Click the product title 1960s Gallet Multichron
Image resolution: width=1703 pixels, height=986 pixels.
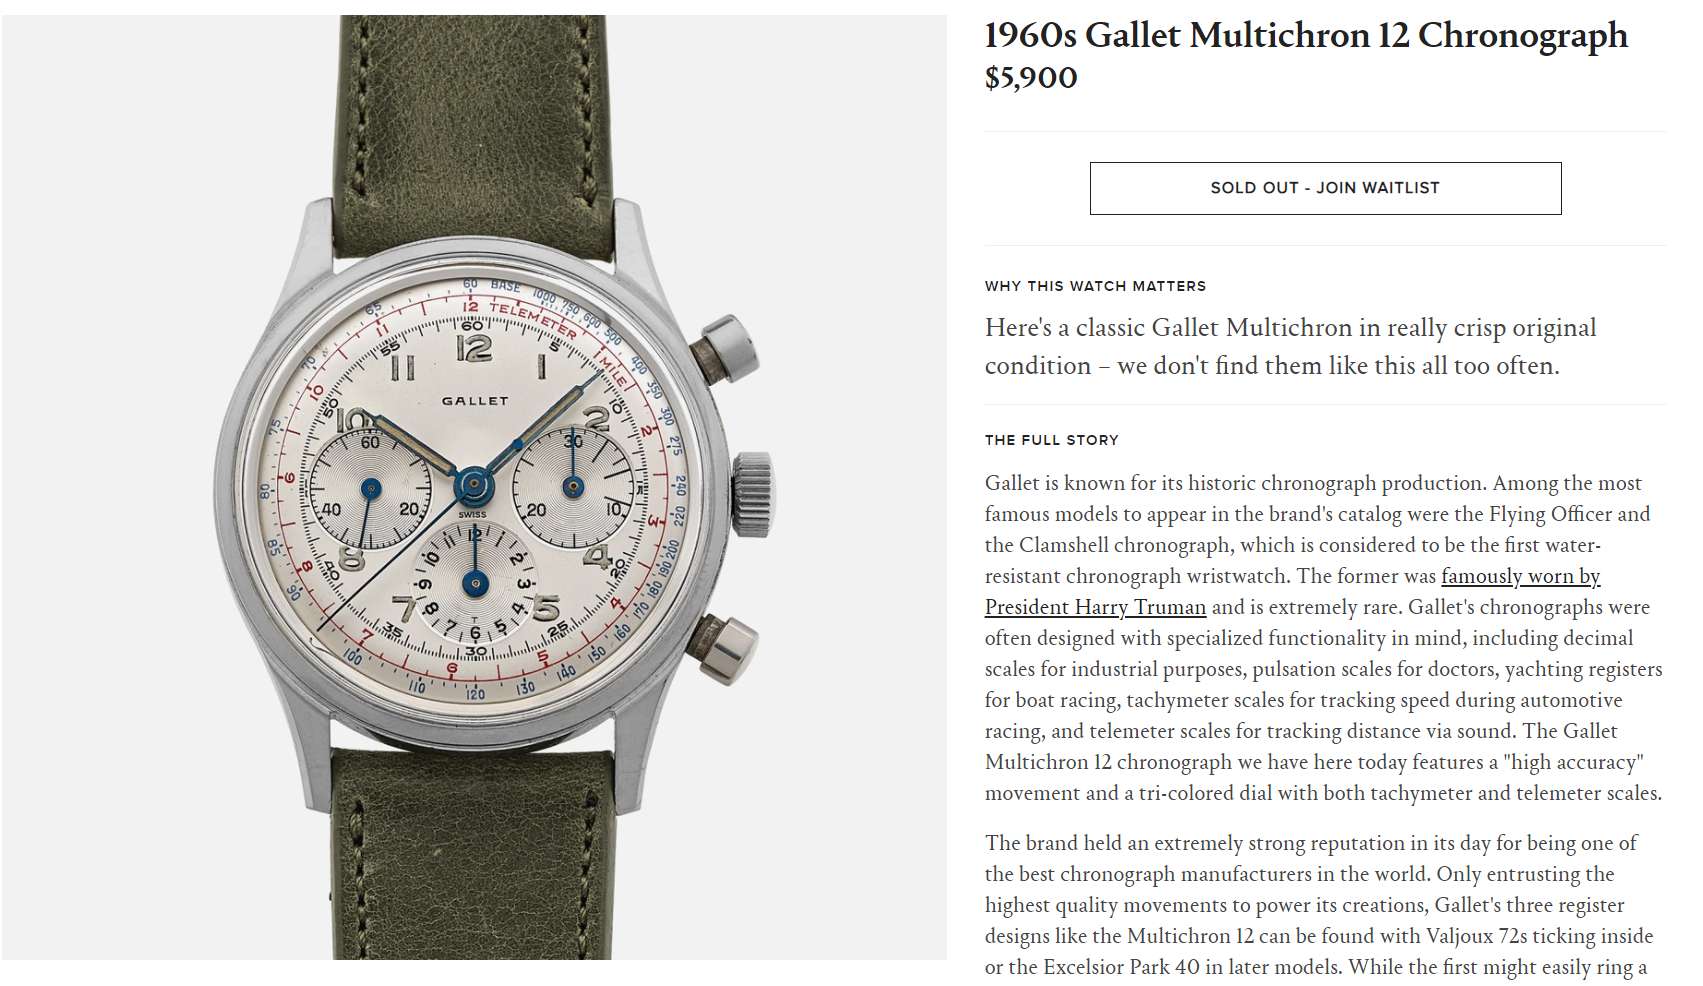coord(1306,35)
